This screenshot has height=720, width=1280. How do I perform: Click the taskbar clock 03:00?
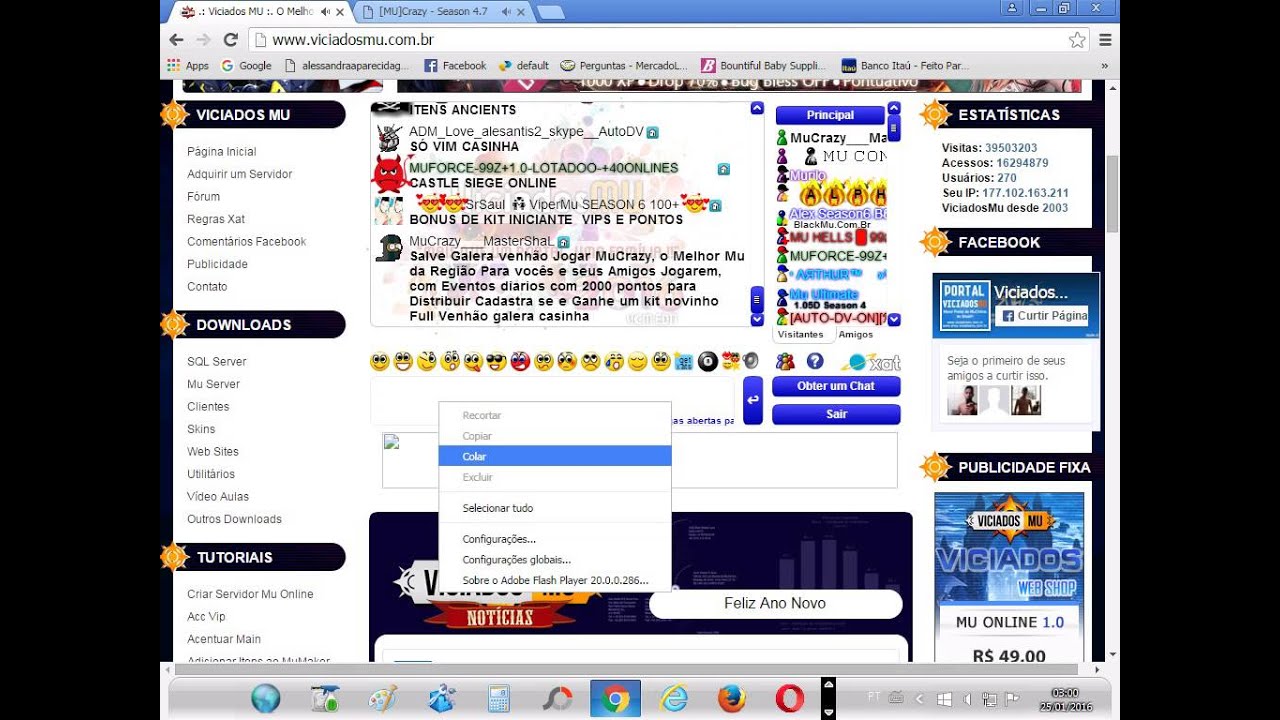[x=1066, y=693]
